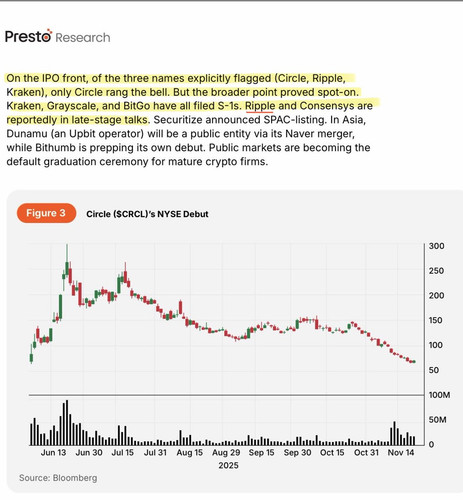Click the 2025 year label below chart
463x500 pixels.
(228, 465)
